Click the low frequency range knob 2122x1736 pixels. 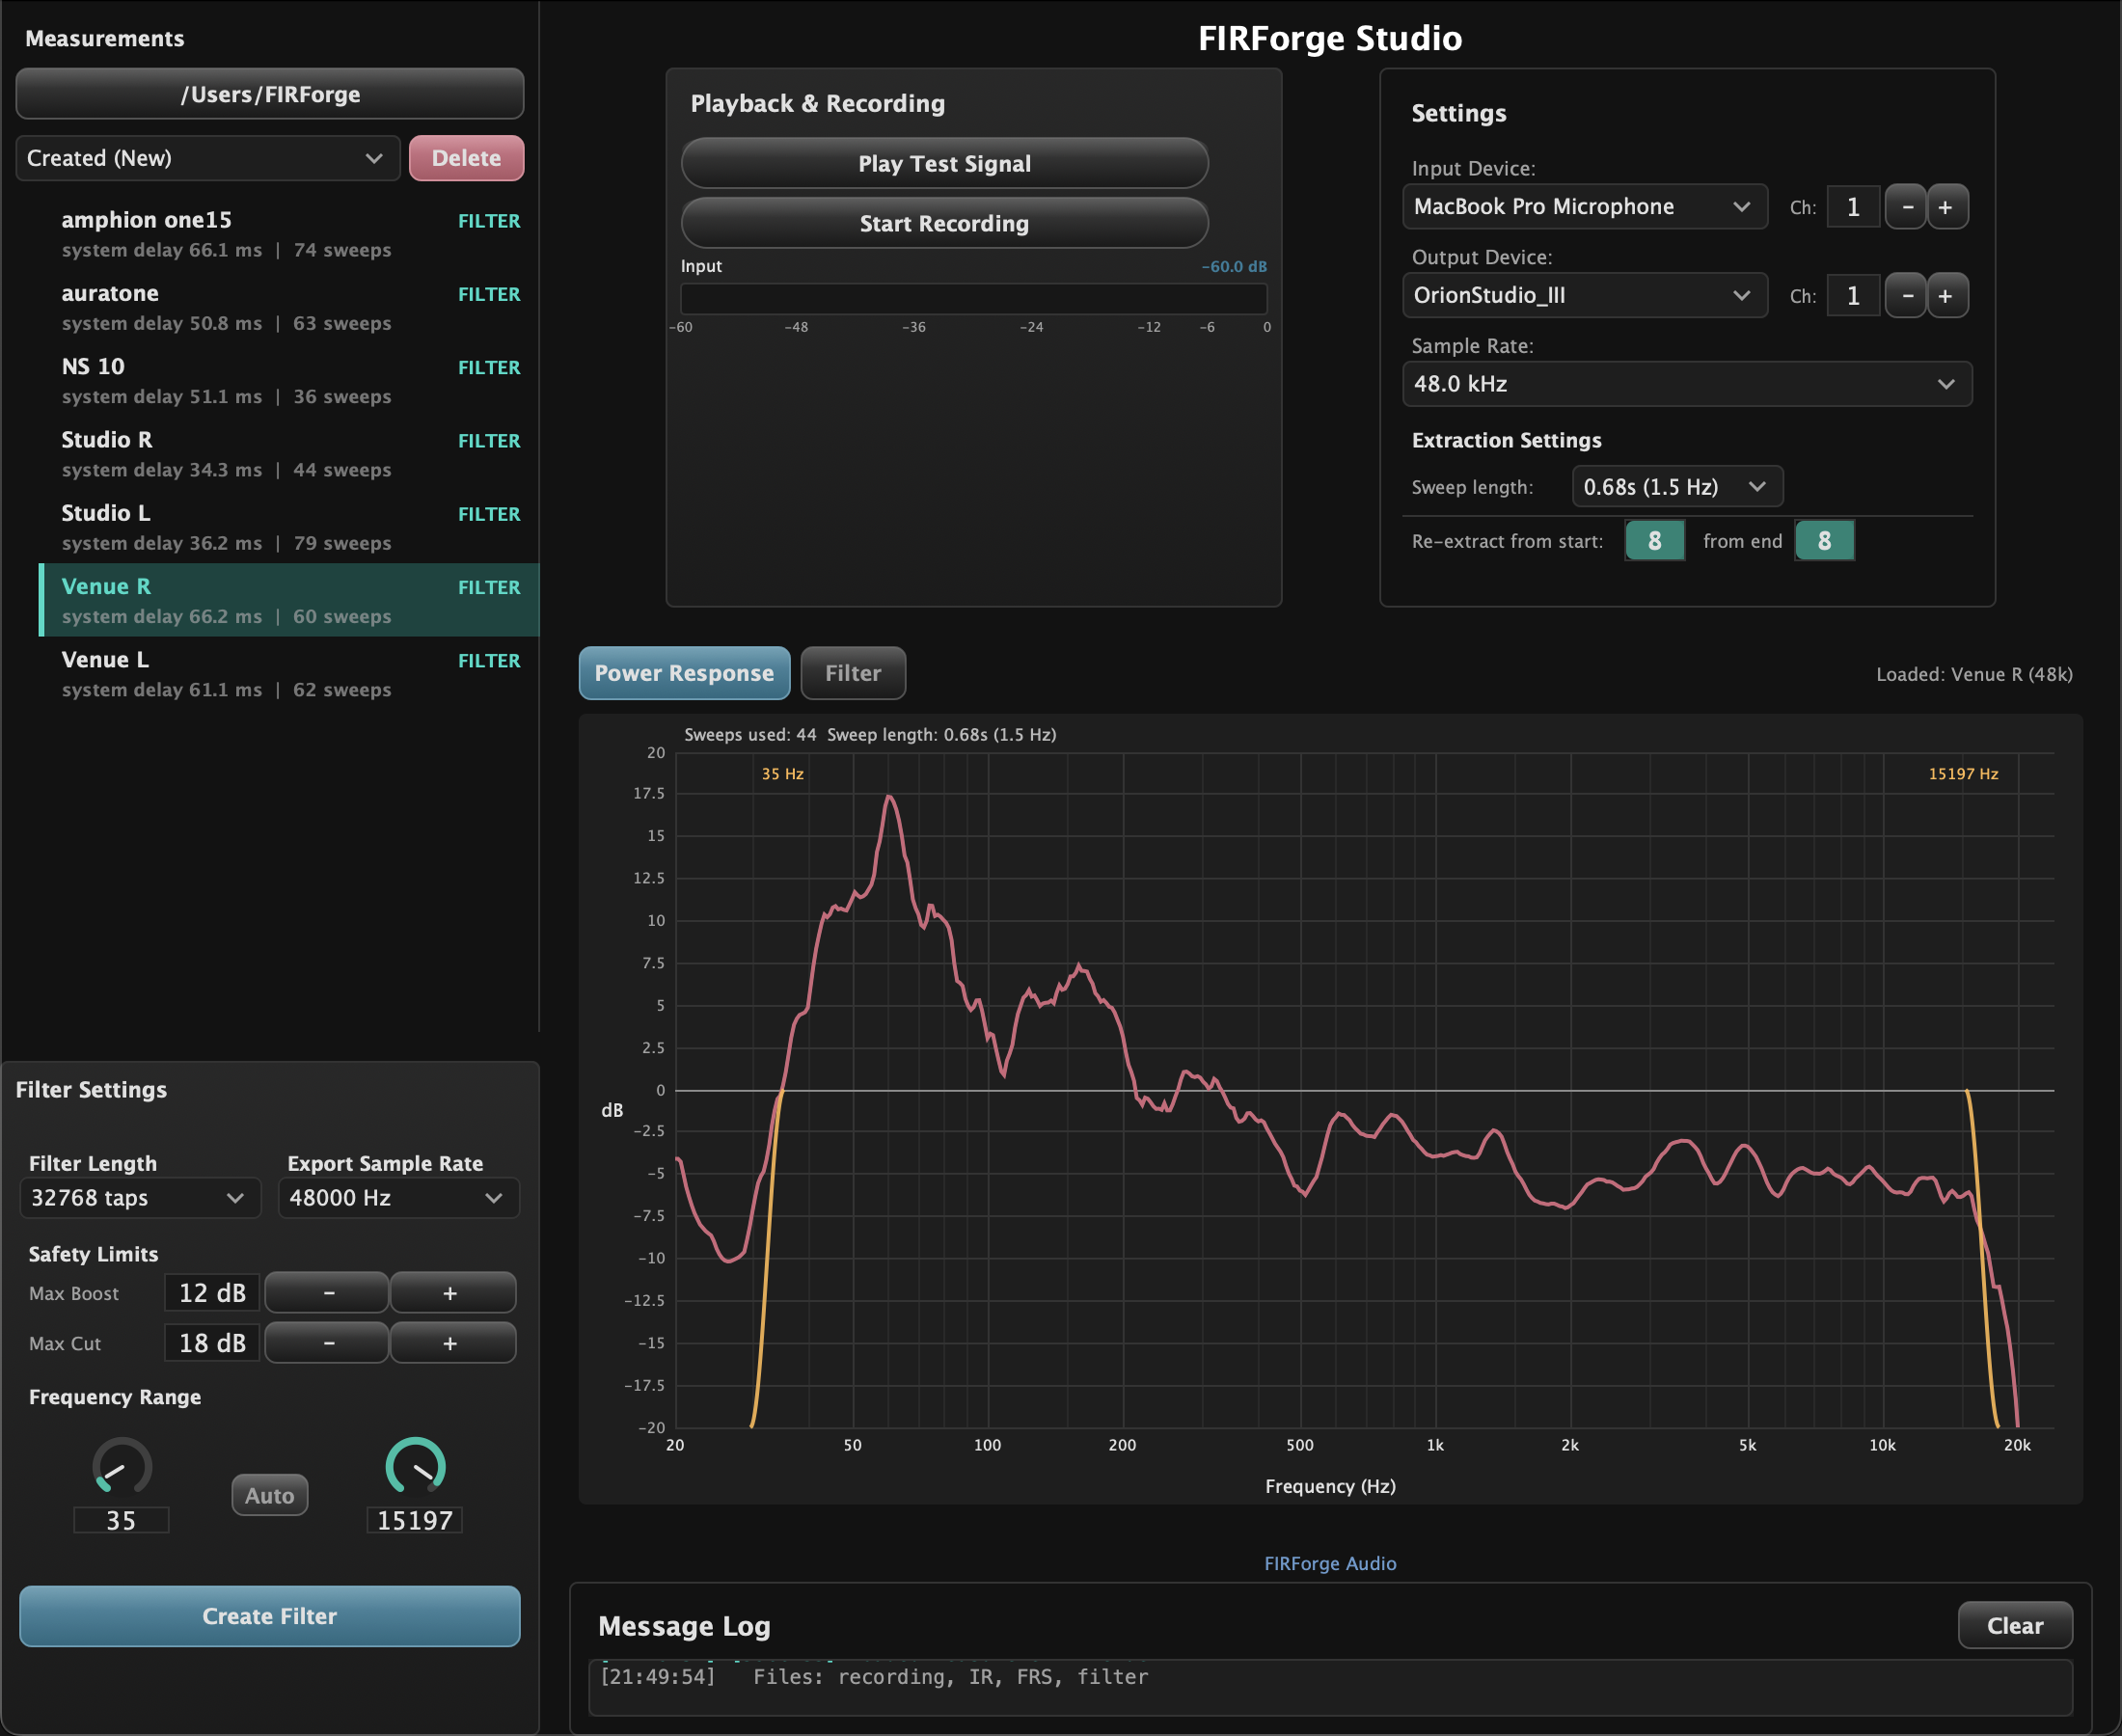(122, 1466)
